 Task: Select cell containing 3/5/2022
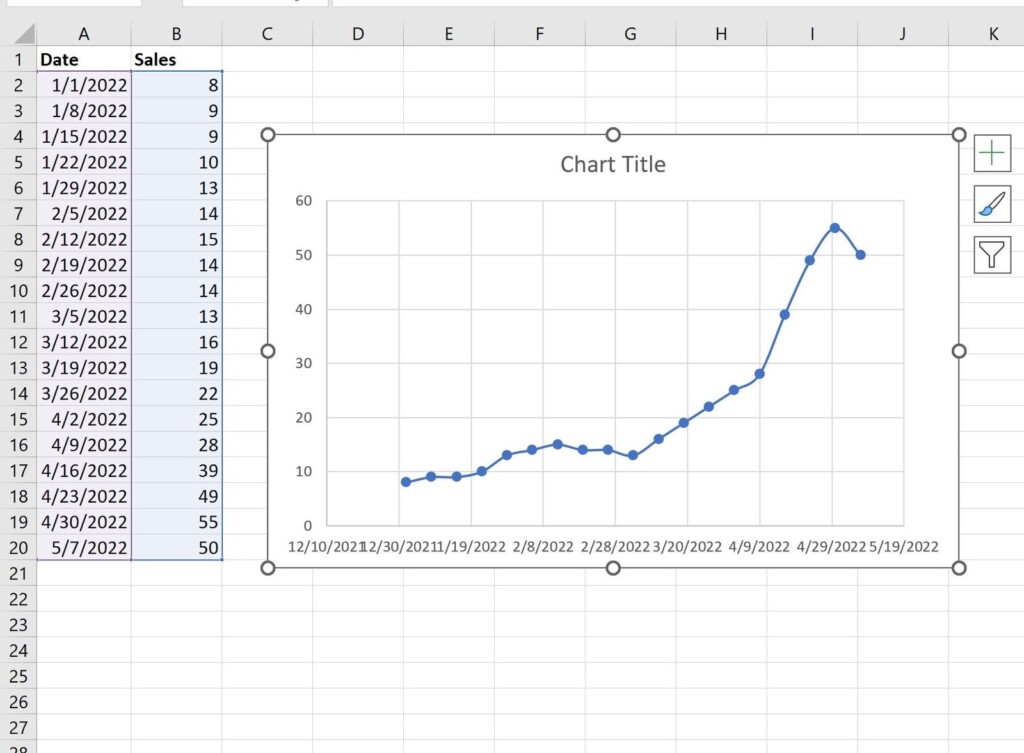84,316
